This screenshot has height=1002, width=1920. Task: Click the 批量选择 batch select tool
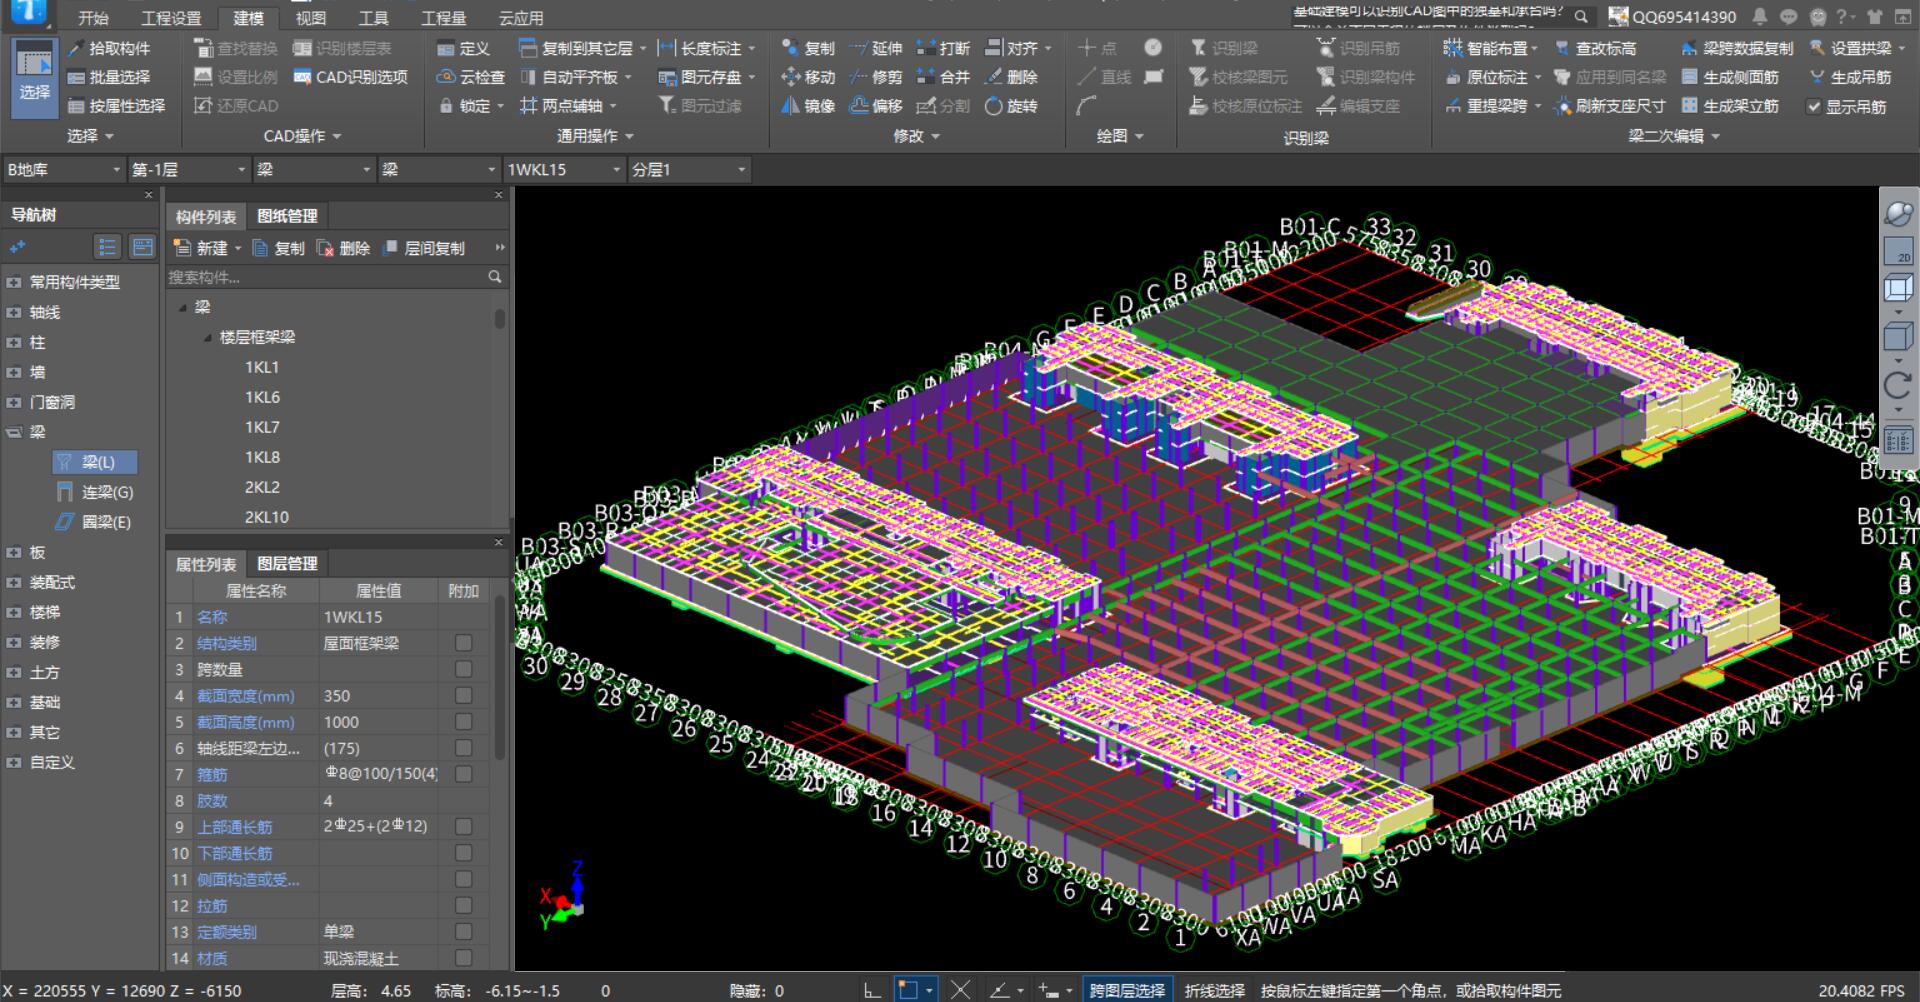109,77
